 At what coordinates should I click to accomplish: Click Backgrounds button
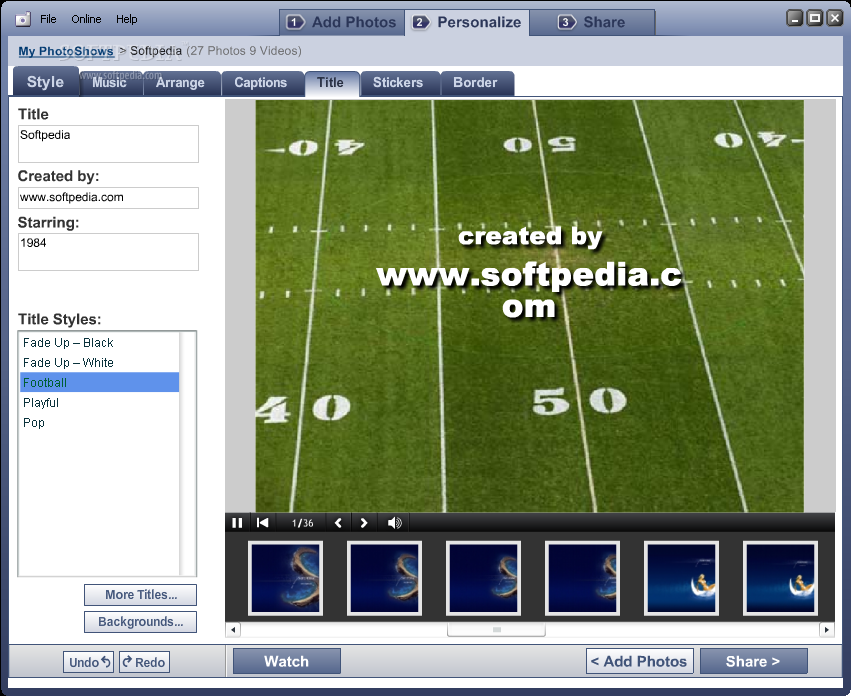point(141,622)
